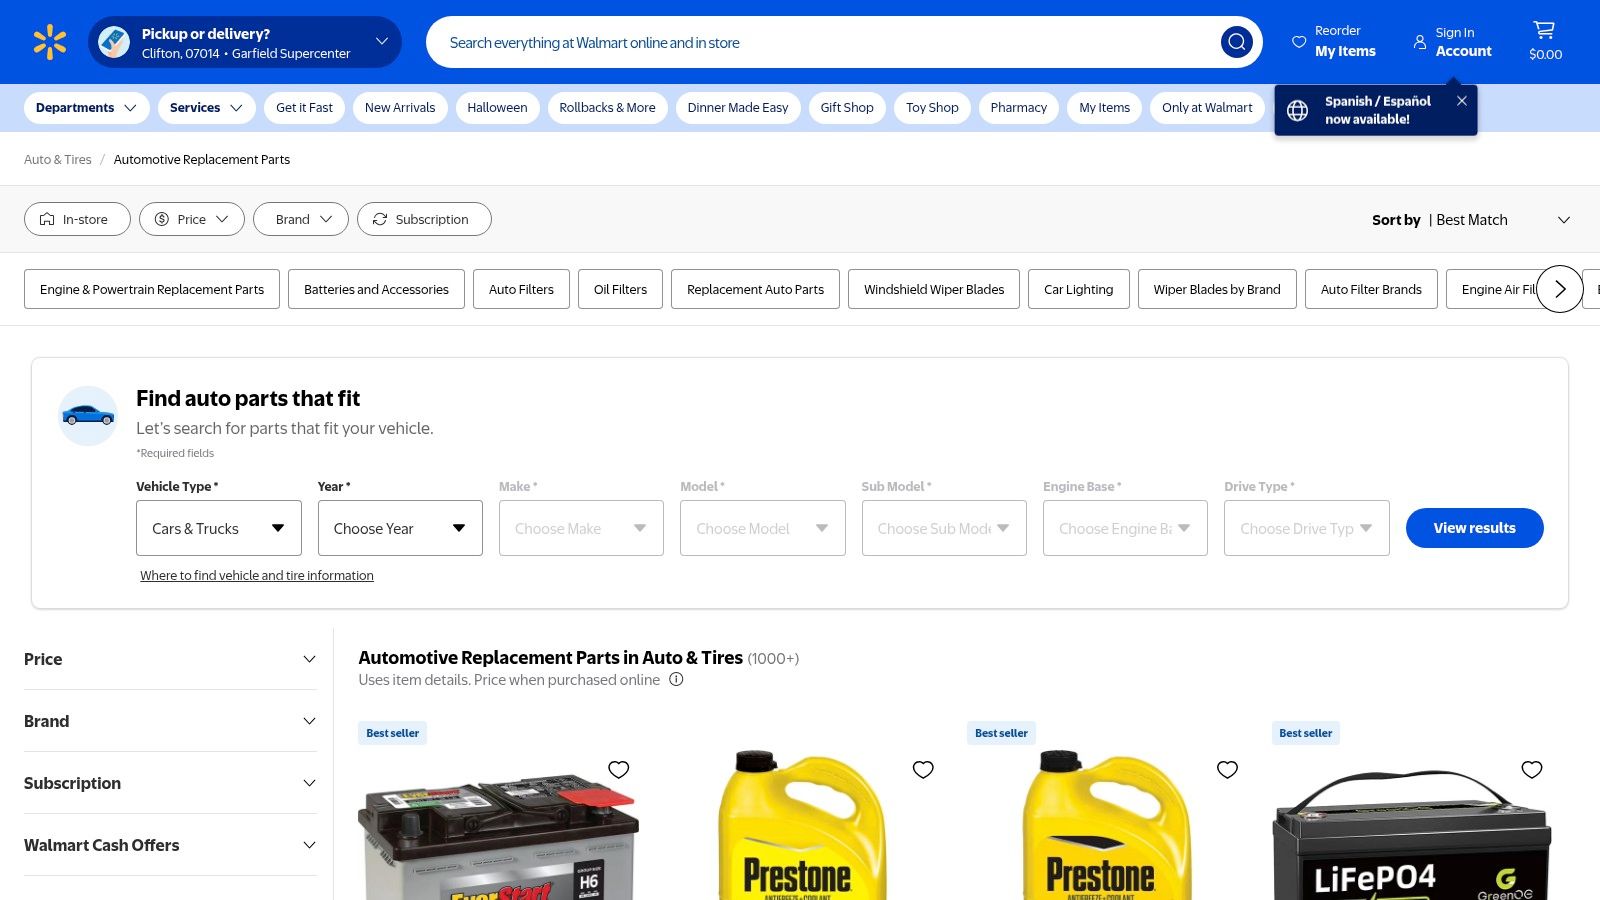Screen dimensions: 1600x900
Task: Select Auto Filters category
Action: coord(521,289)
